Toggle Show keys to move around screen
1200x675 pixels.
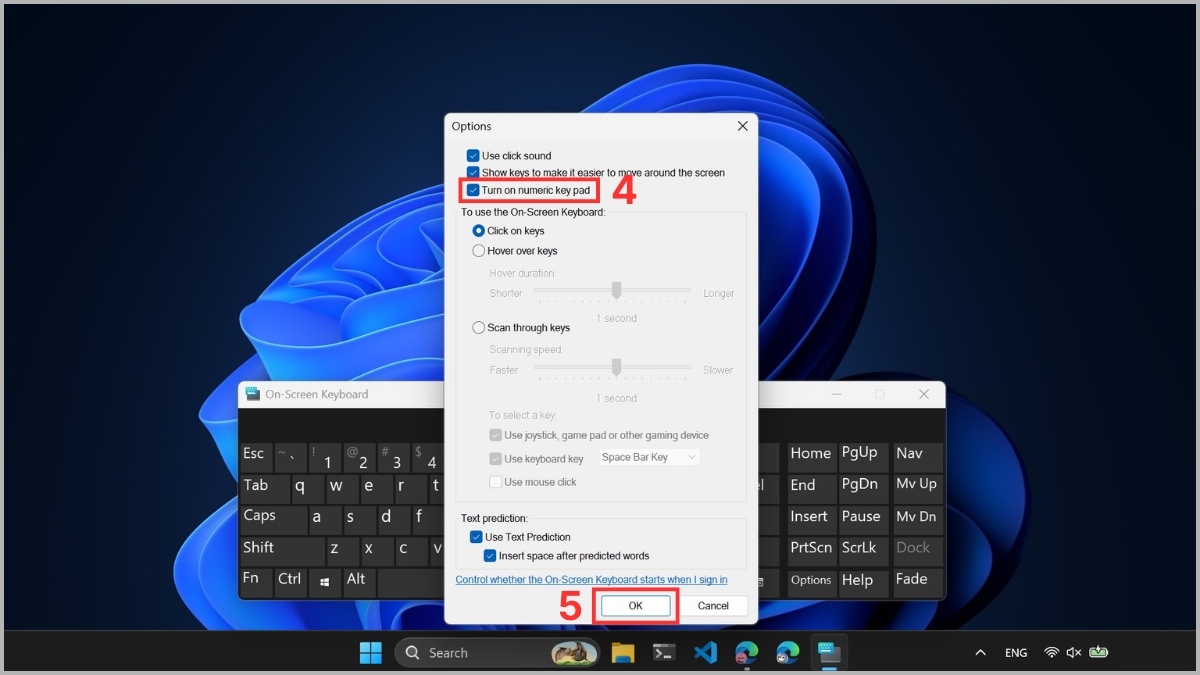point(473,173)
